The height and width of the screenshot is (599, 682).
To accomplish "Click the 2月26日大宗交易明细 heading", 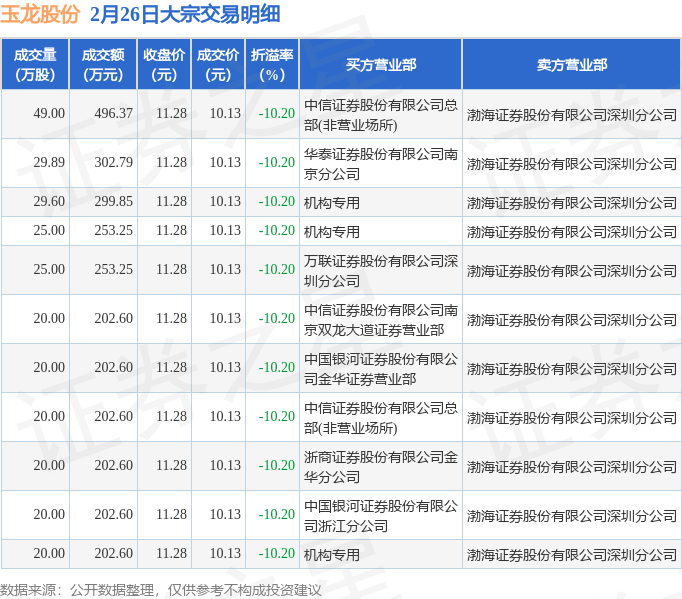I will click(x=185, y=14).
